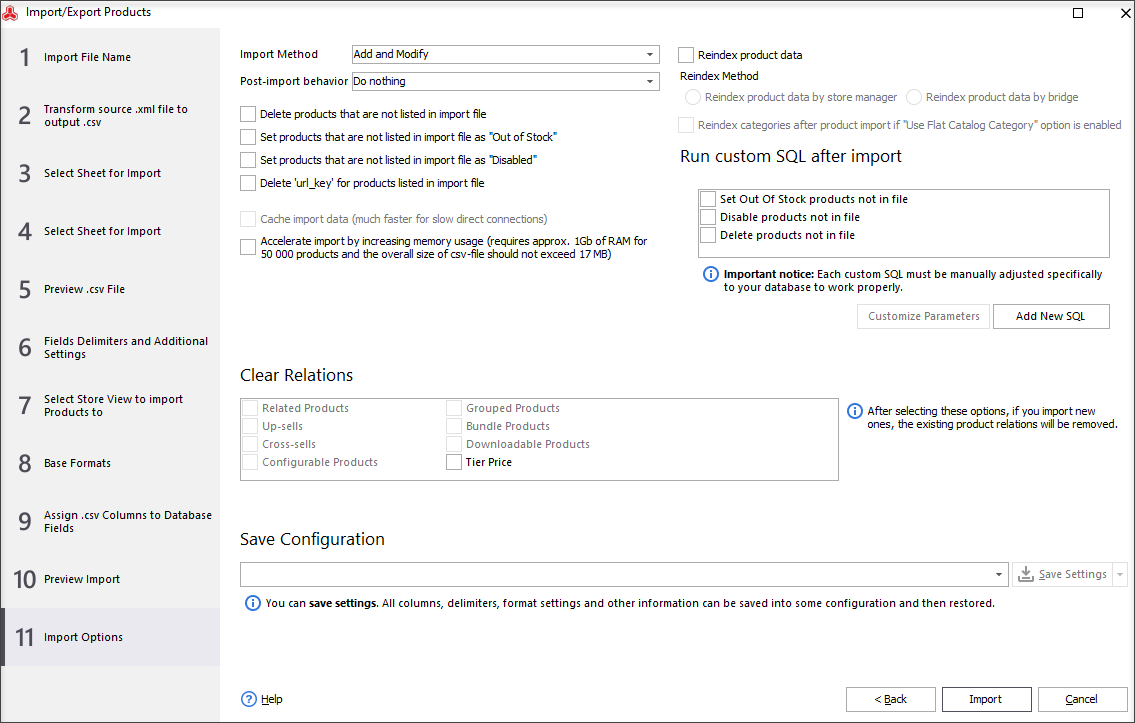The image size is (1135, 723).
Task: Open step 8 Base Formats
Action: 111,463
